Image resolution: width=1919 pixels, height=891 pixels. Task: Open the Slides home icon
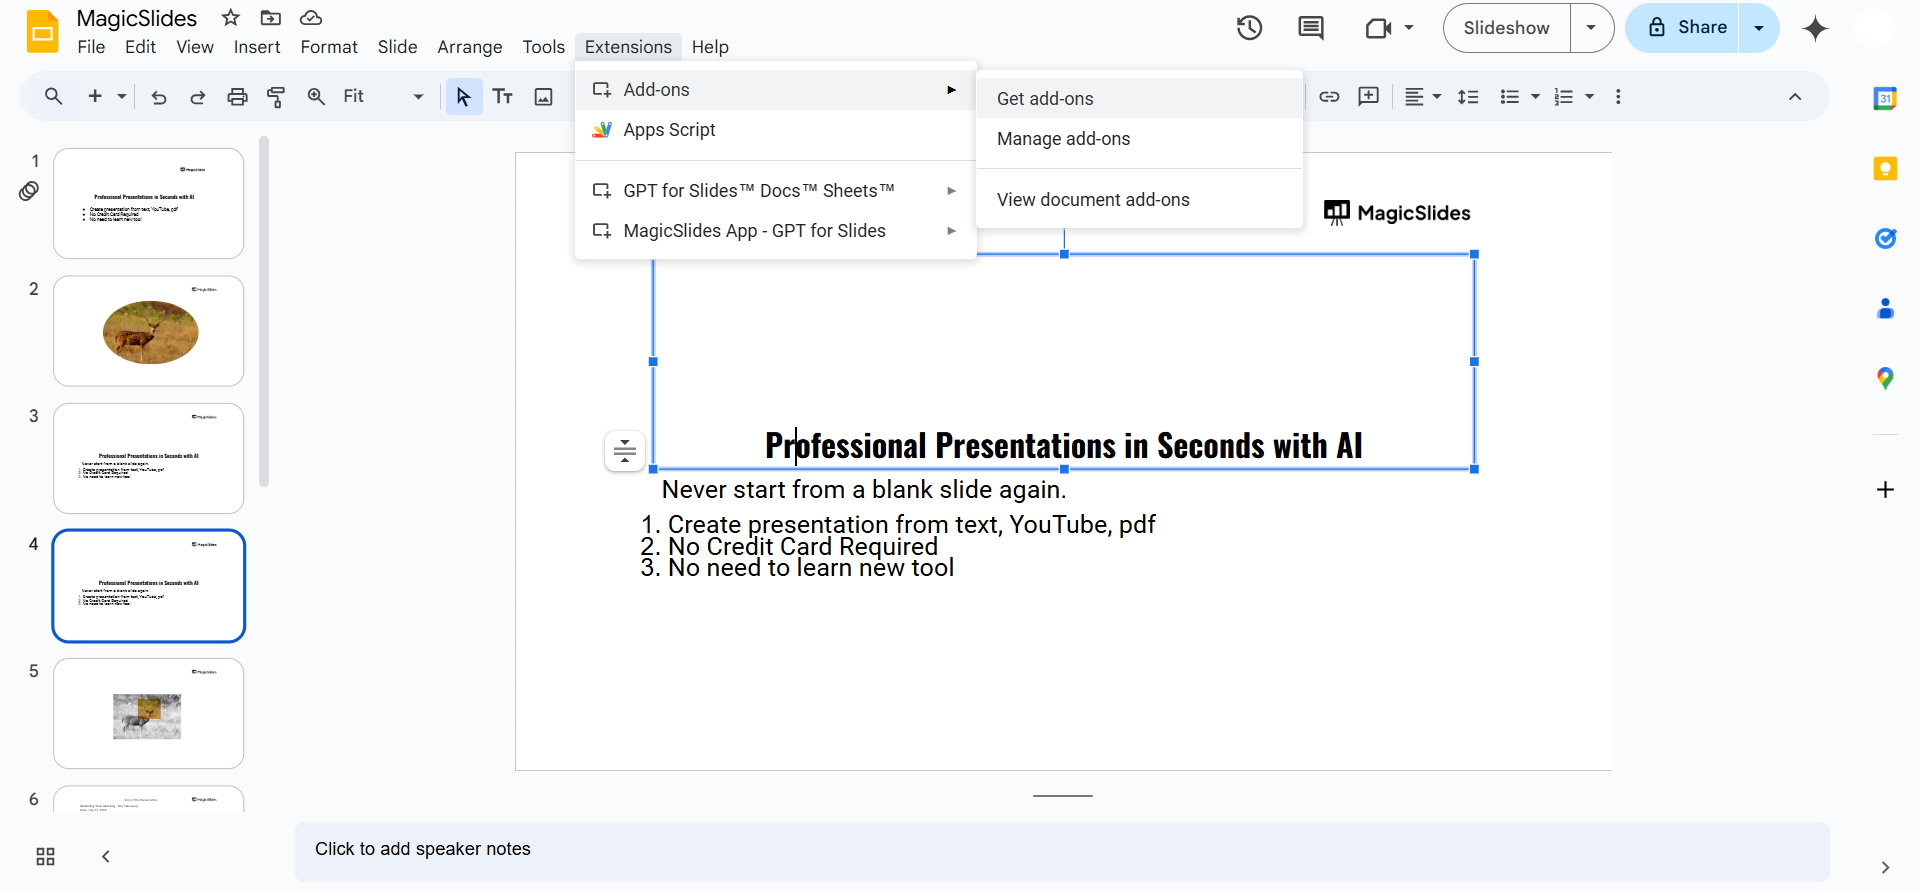pyautogui.click(x=42, y=31)
